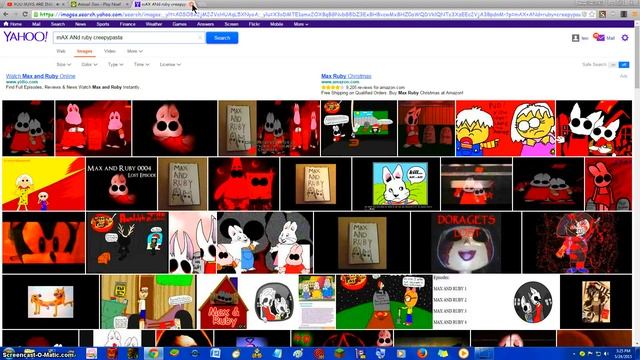
Task: Click the www.amazon.com ad URL
Action: click(x=340, y=82)
